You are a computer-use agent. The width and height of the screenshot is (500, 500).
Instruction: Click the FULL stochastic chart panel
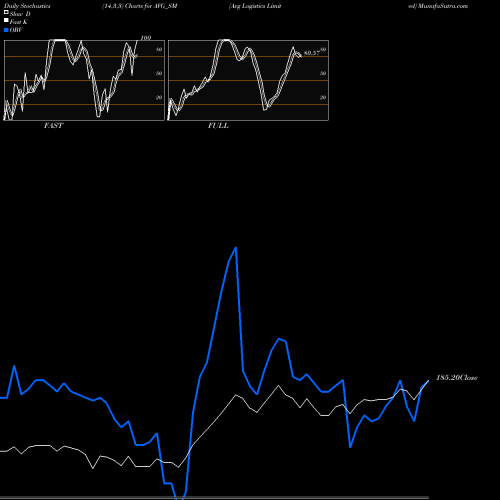248,80
